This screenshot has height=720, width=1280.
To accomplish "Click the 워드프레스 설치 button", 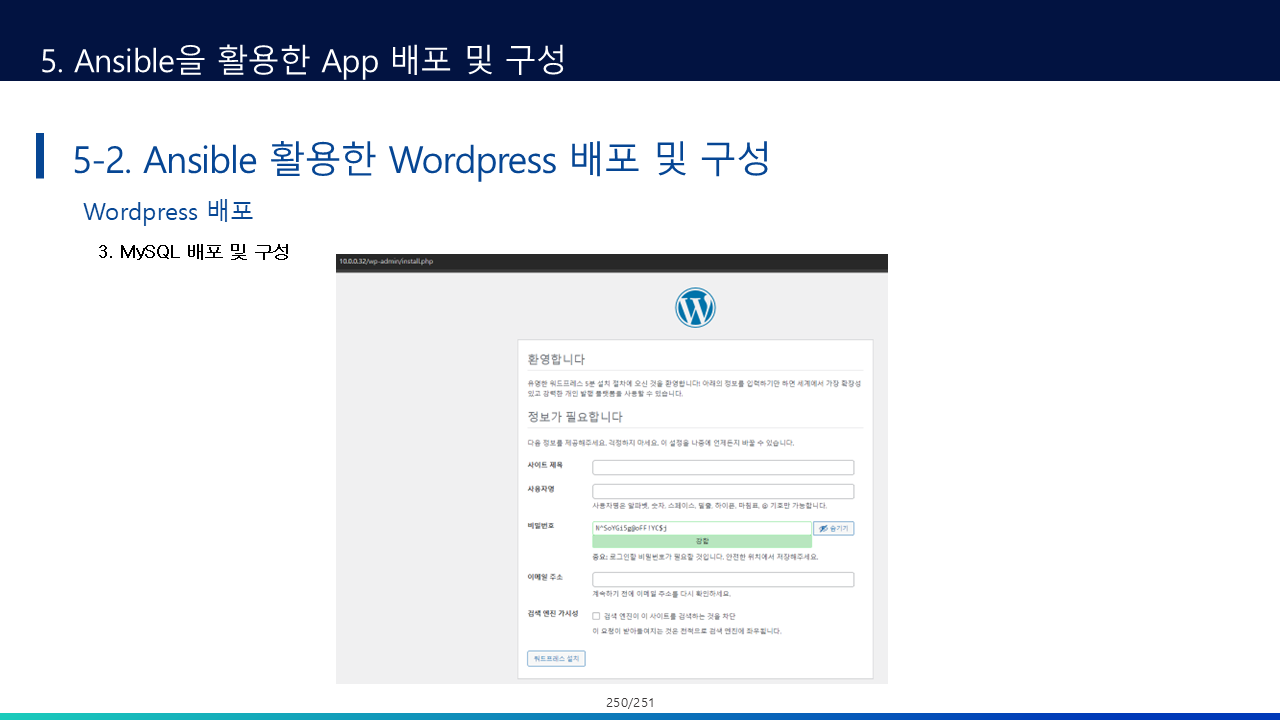I will point(556,659).
